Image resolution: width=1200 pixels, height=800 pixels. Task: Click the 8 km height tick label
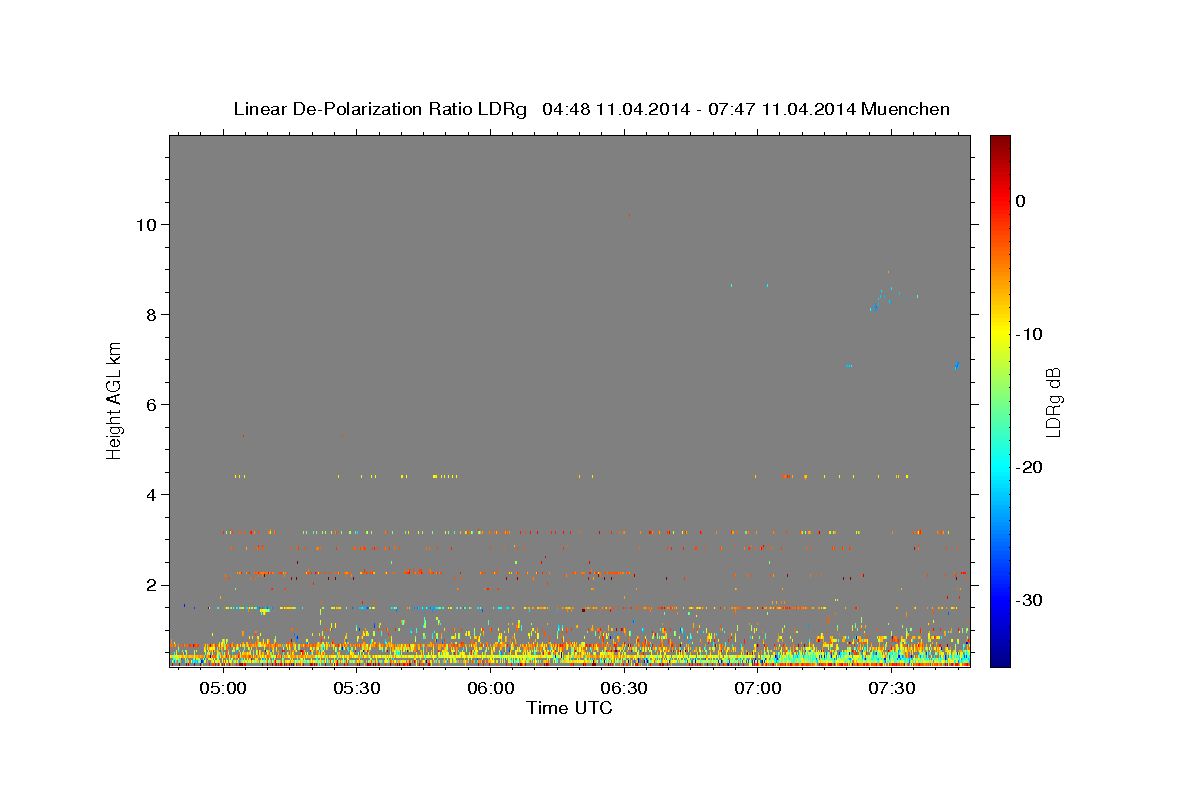point(150,315)
